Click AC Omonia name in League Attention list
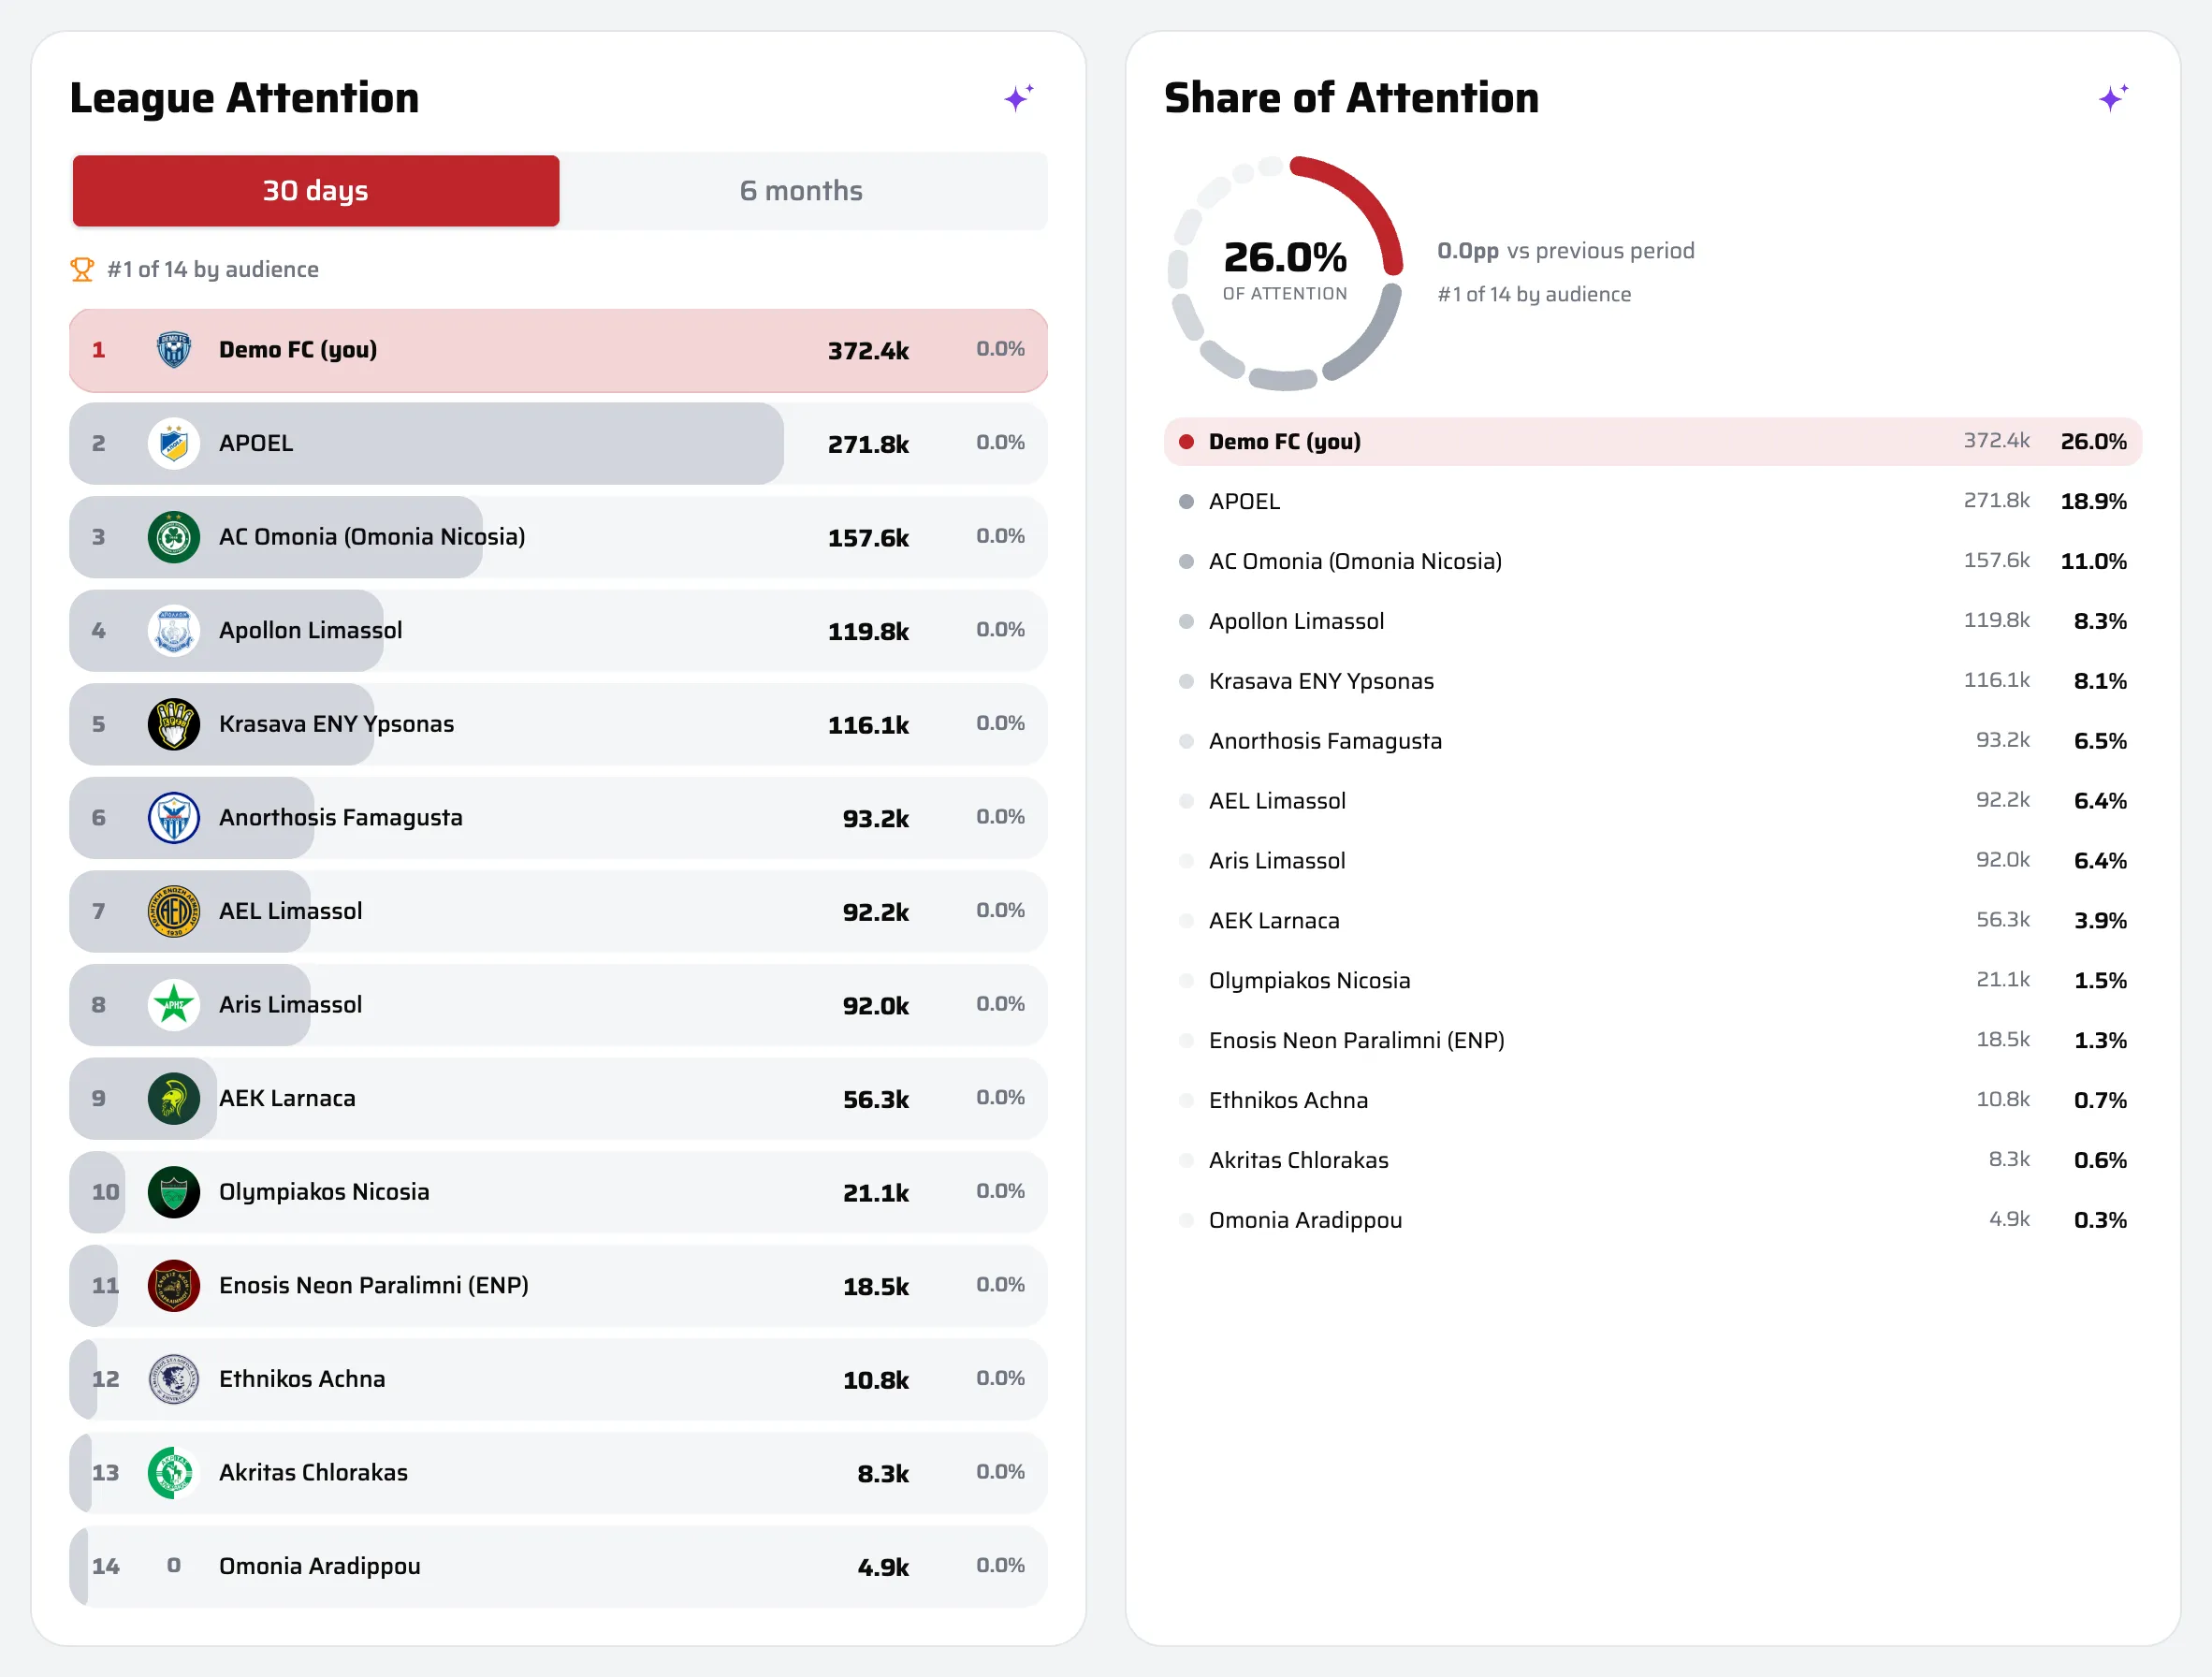Viewport: 2212px width, 1677px height. 372,537
